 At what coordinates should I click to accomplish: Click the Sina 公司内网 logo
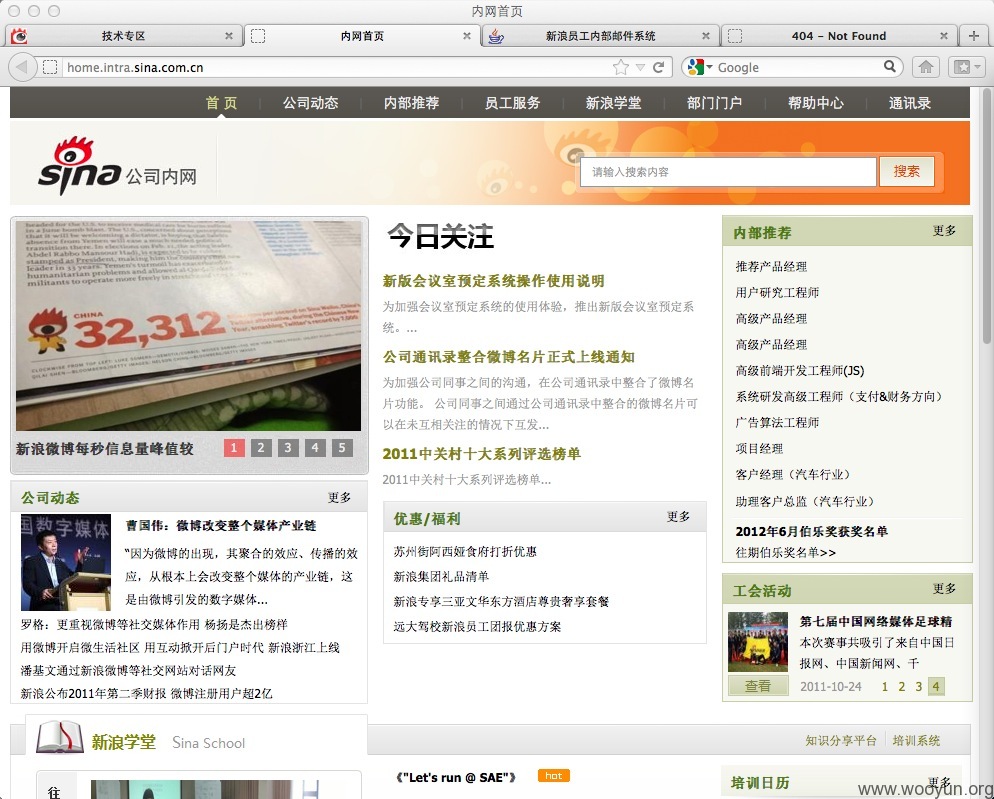(x=117, y=166)
